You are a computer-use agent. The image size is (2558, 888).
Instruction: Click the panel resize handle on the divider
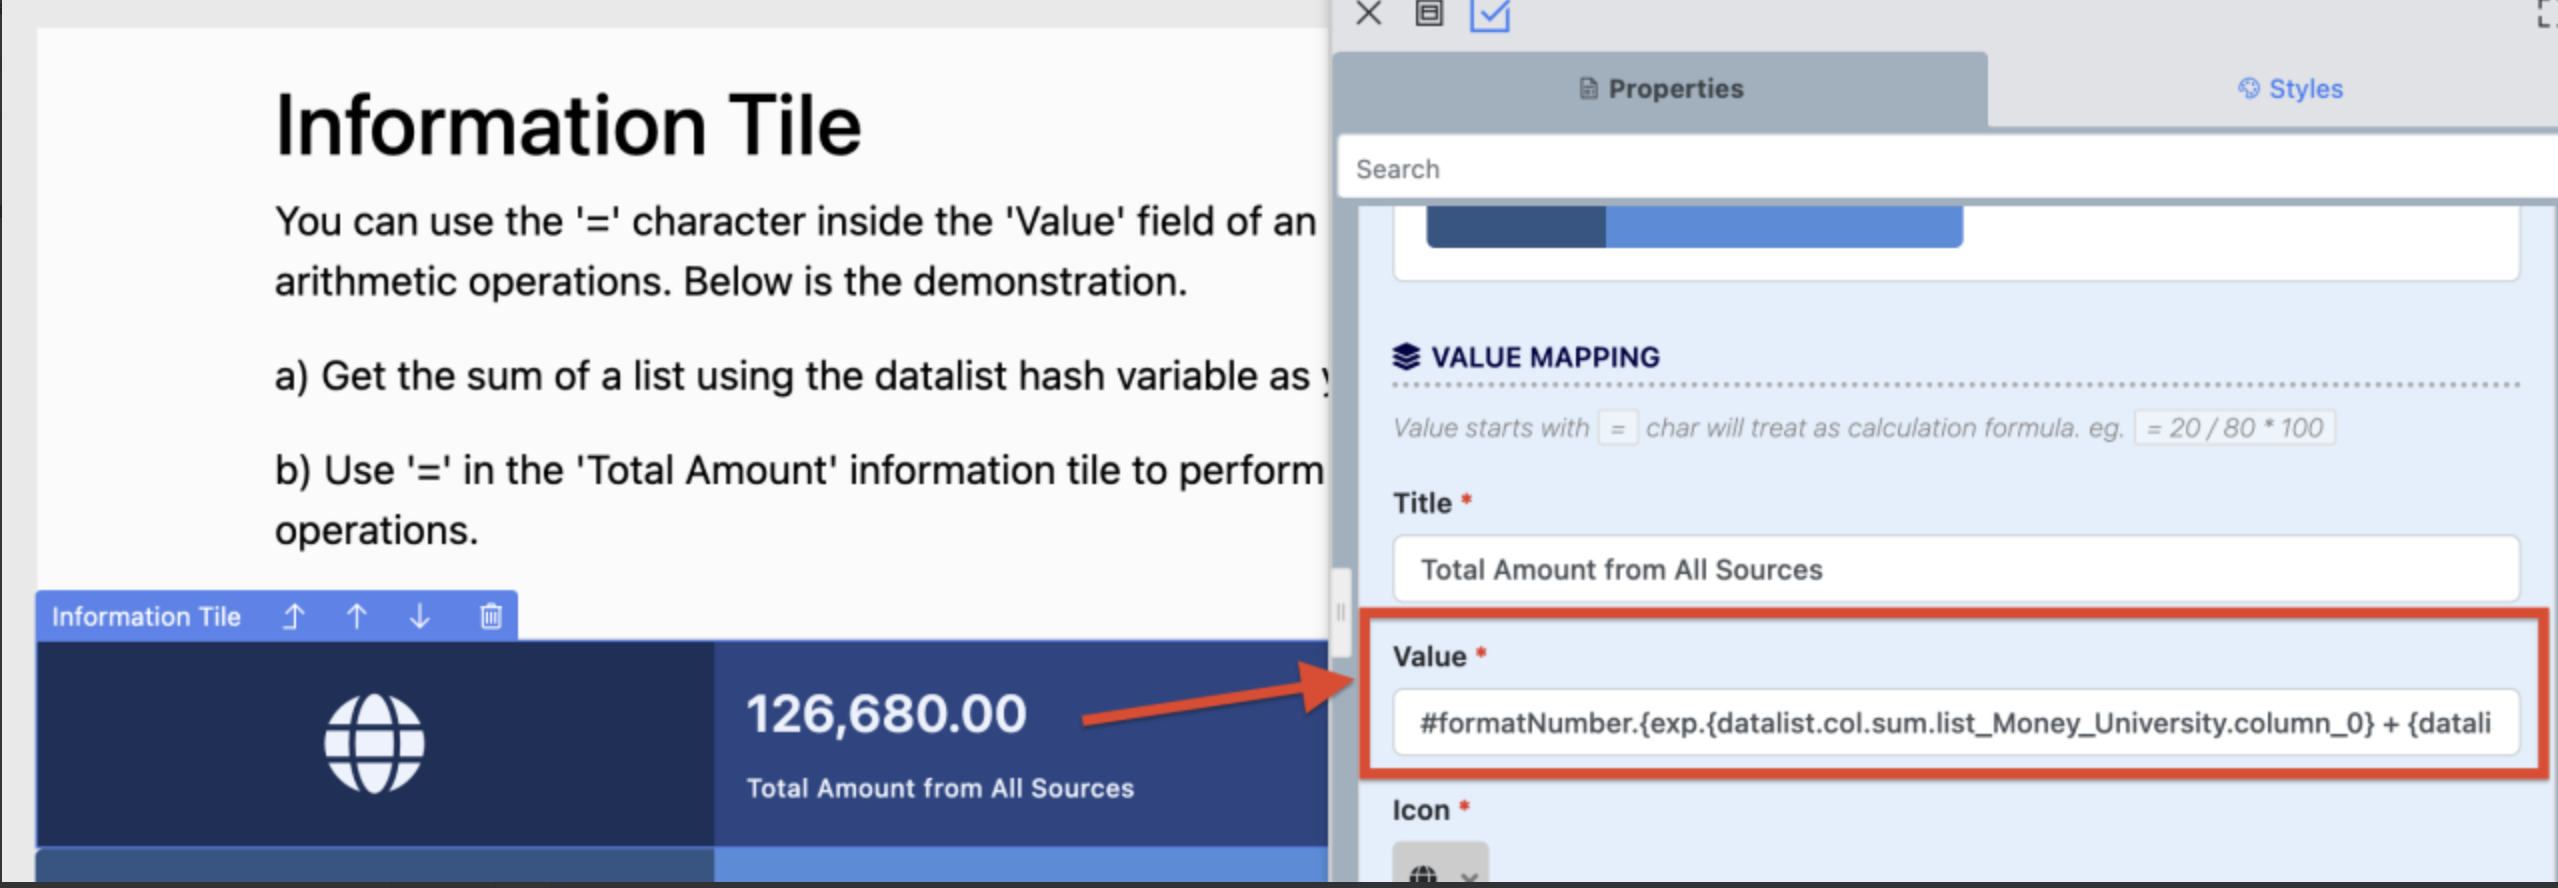click(1340, 612)
